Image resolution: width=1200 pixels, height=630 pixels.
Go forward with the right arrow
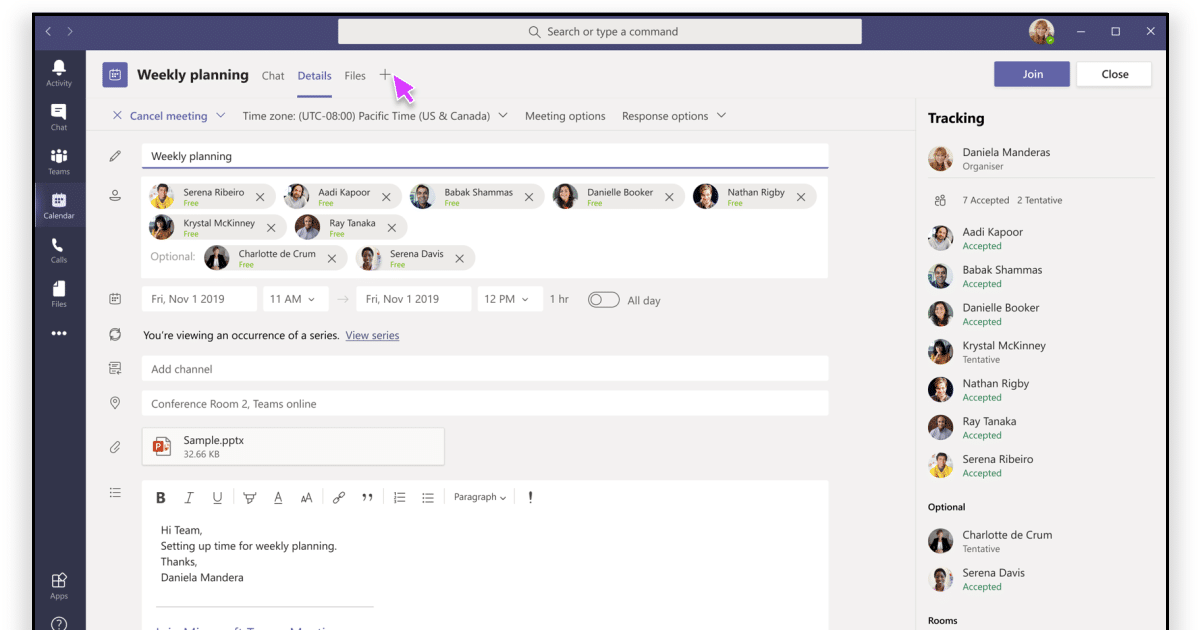click(70, 32)
